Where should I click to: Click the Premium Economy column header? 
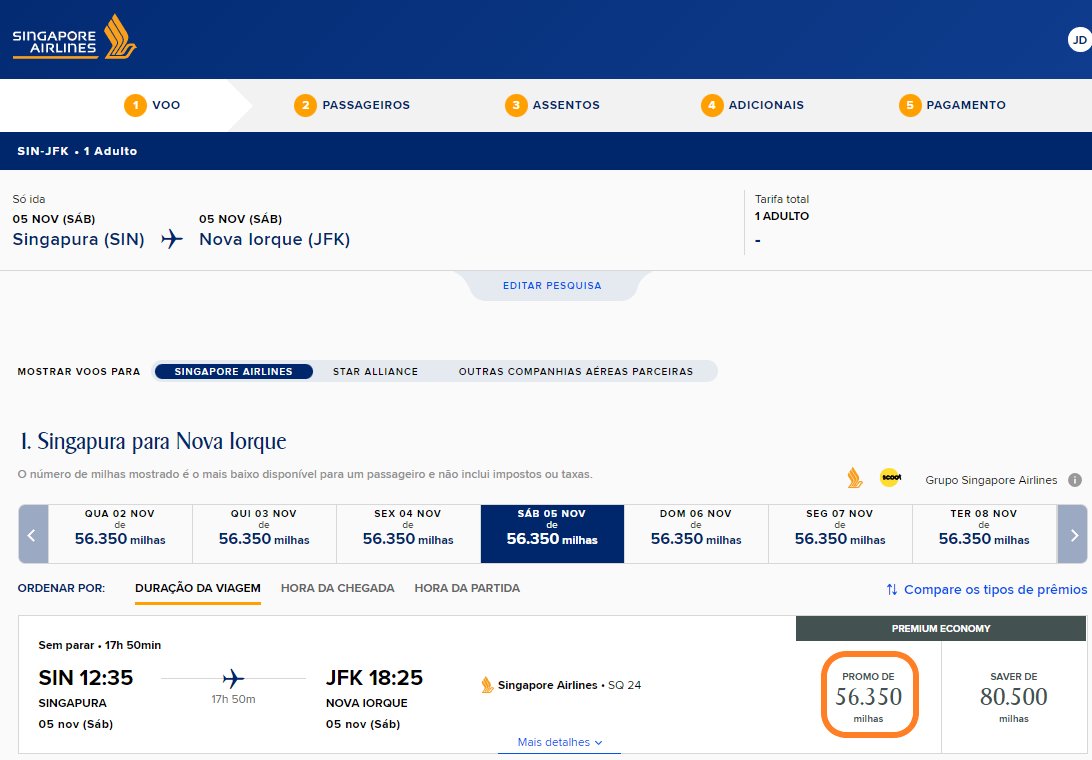[941, 628]
